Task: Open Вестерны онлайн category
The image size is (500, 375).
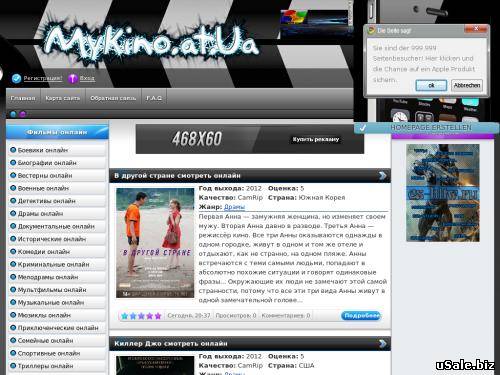Action: [x=57, y=175]
